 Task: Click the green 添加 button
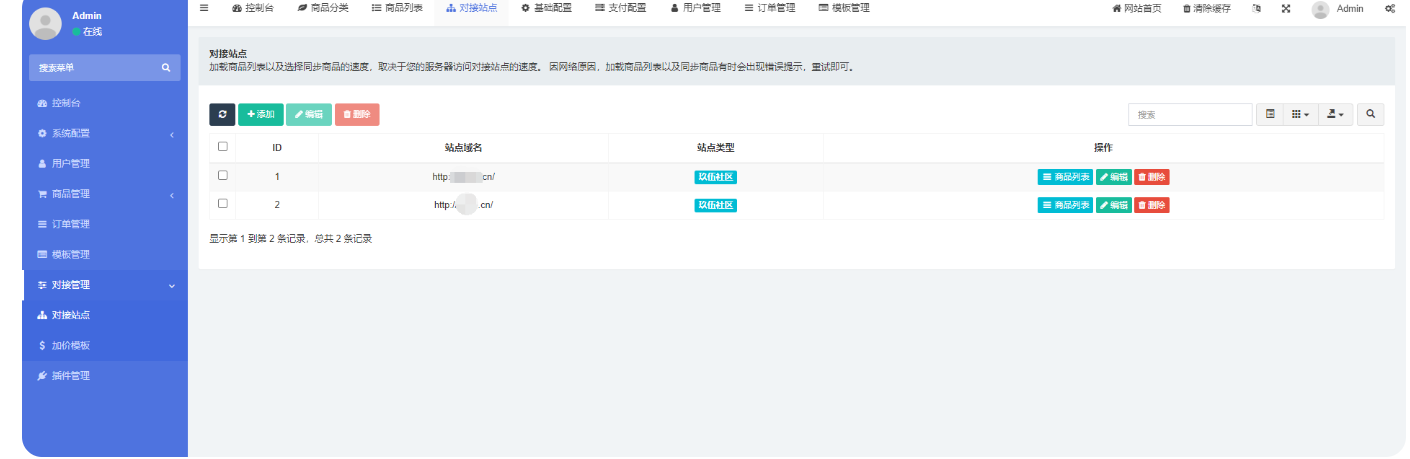(261, 114)
